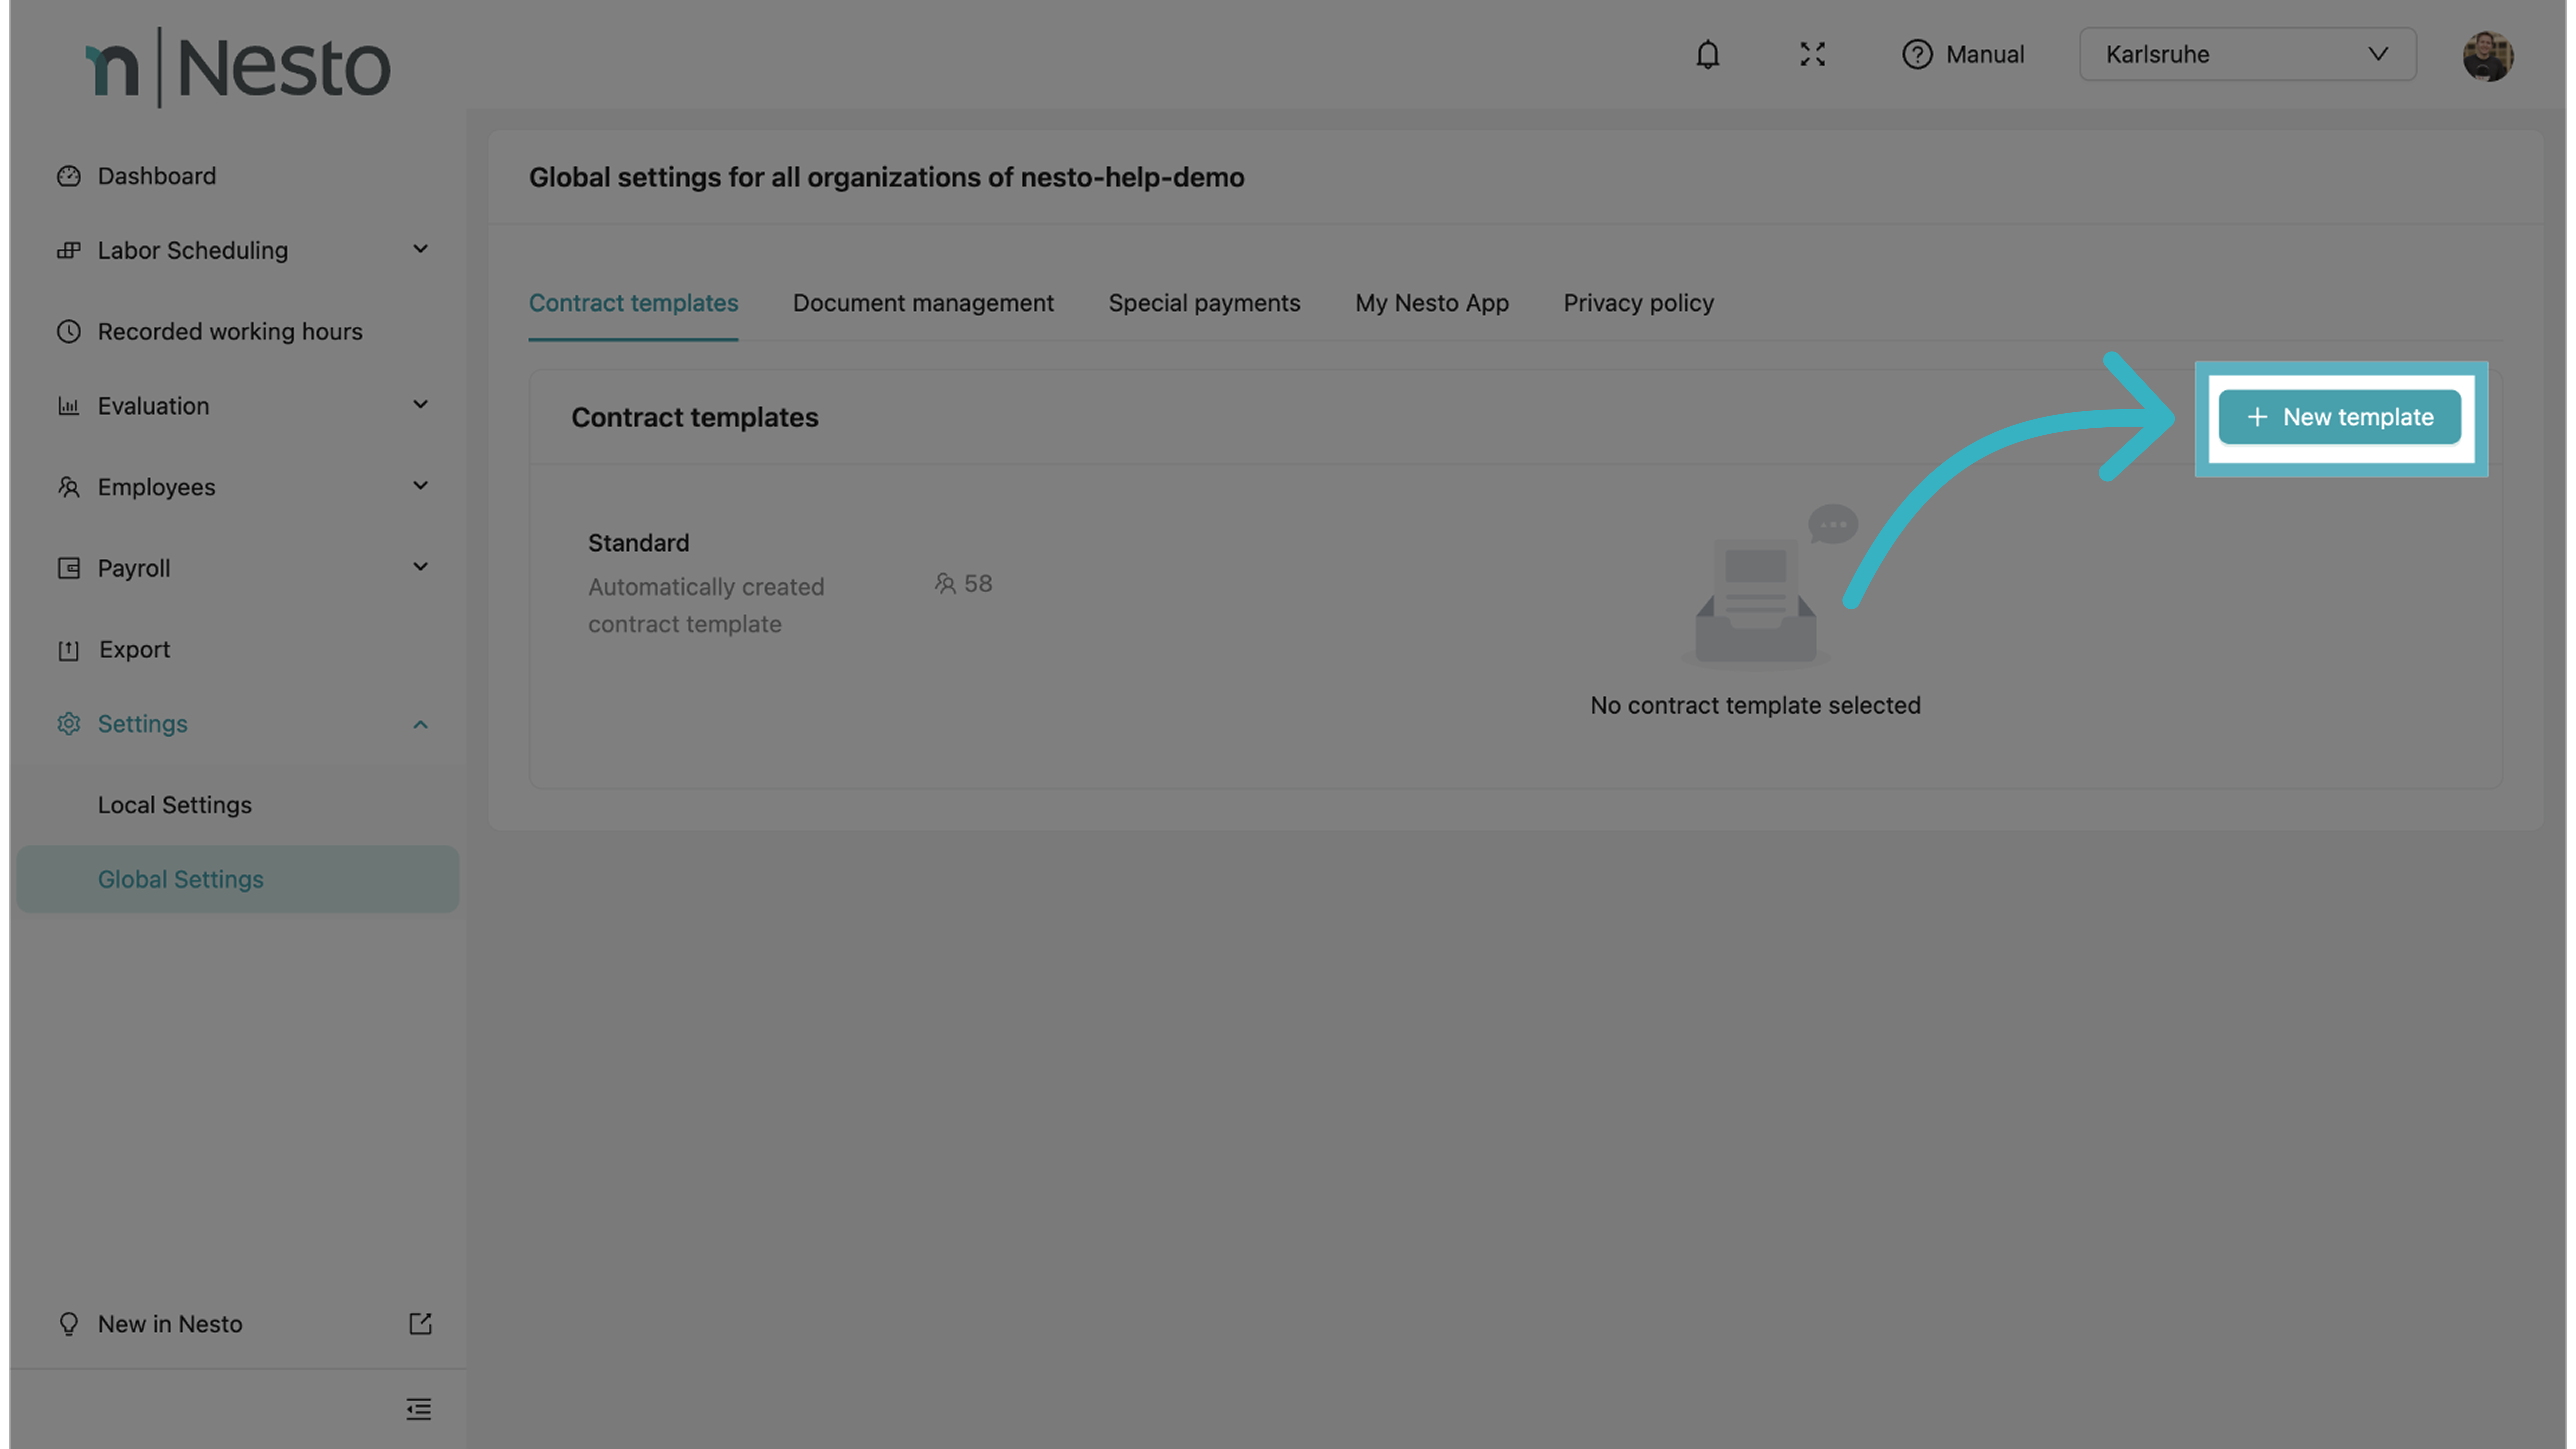Screen dimensions: 2576x1449
Task: Switch to Special payments tab
Action: 1204,303
